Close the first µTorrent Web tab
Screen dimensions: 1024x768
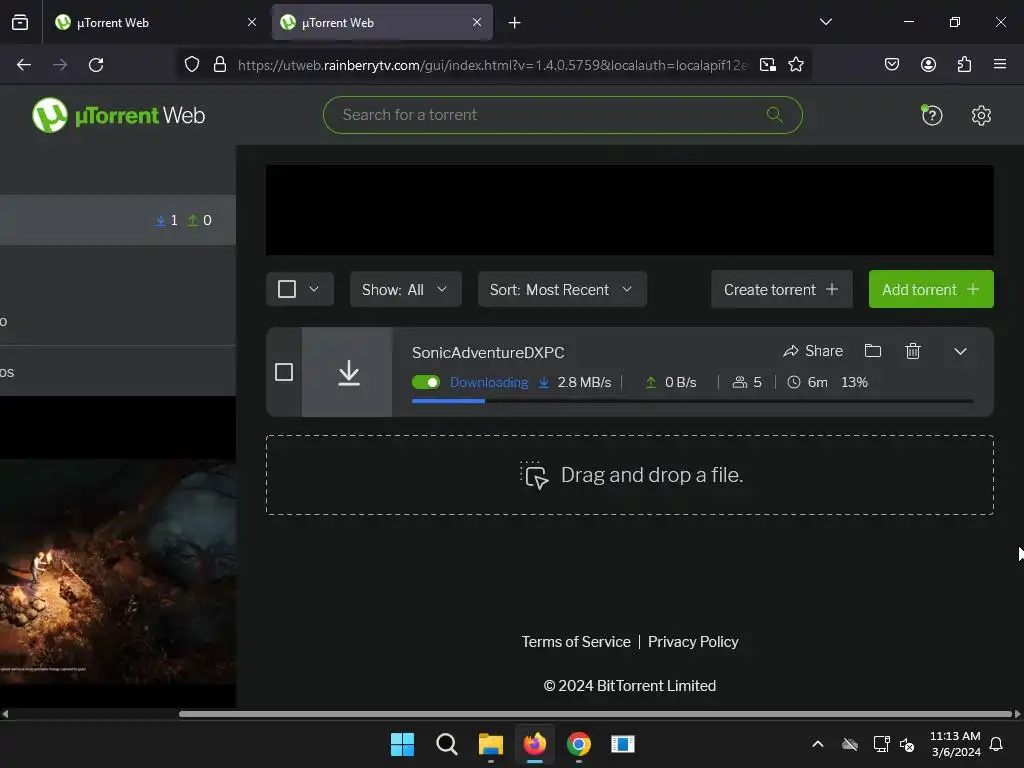click(252, 23)
